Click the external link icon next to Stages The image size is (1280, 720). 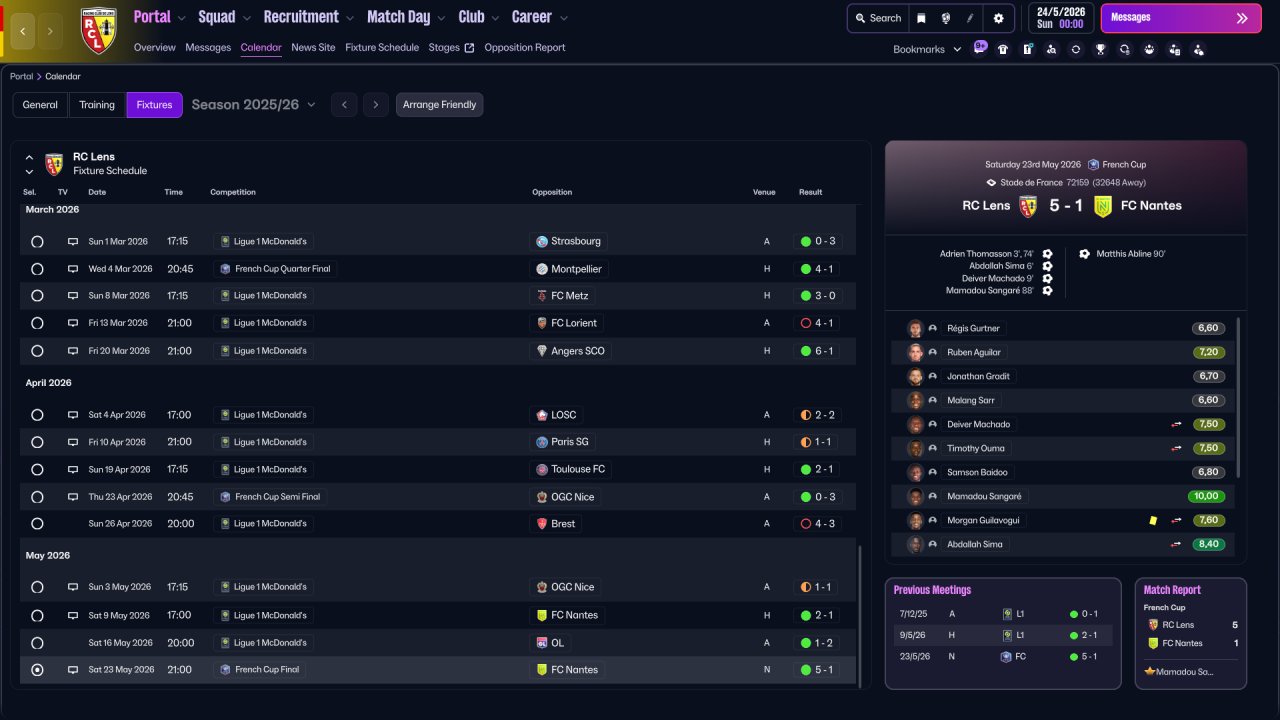(469, 48)
